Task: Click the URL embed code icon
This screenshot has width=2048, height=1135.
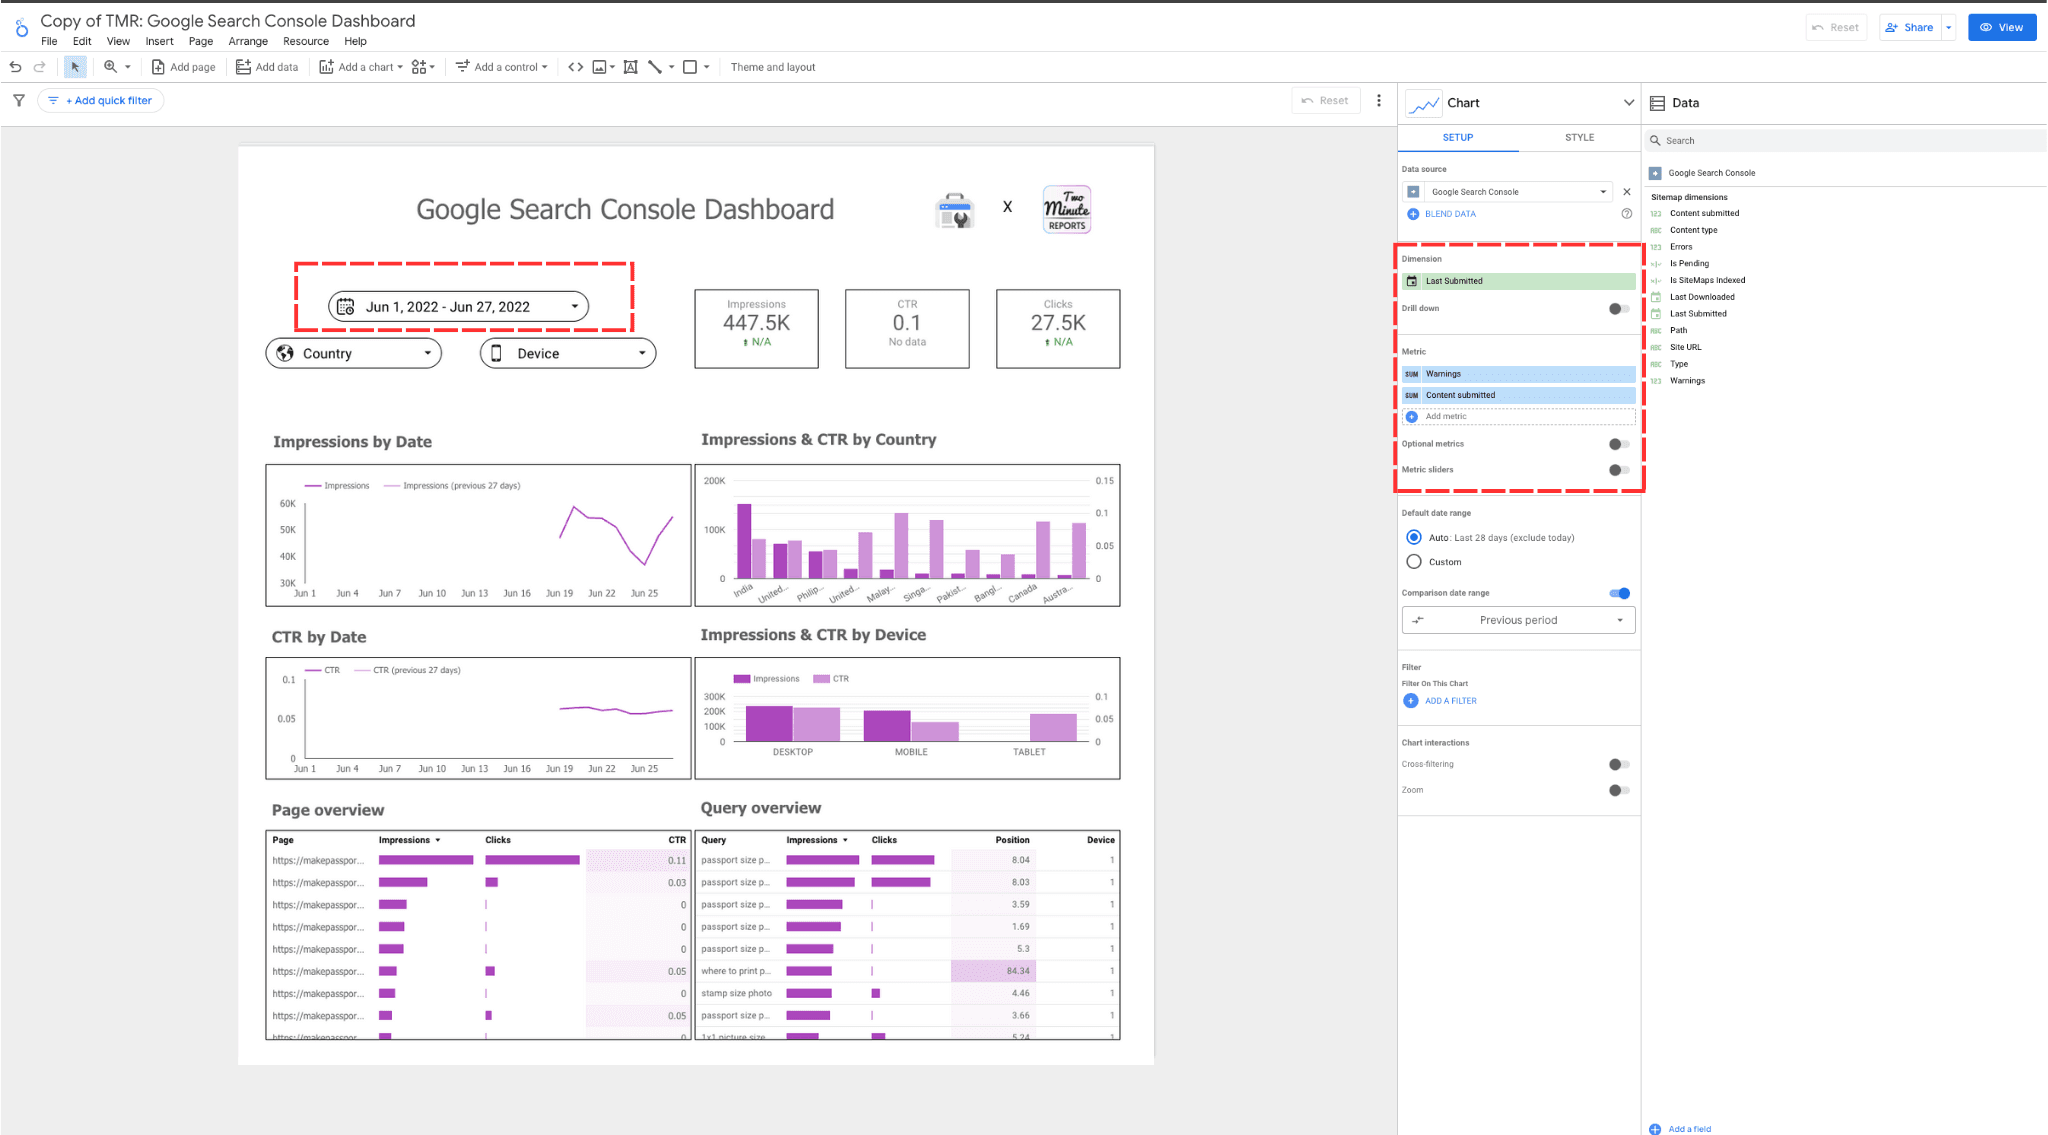Action: pos(575,67)
